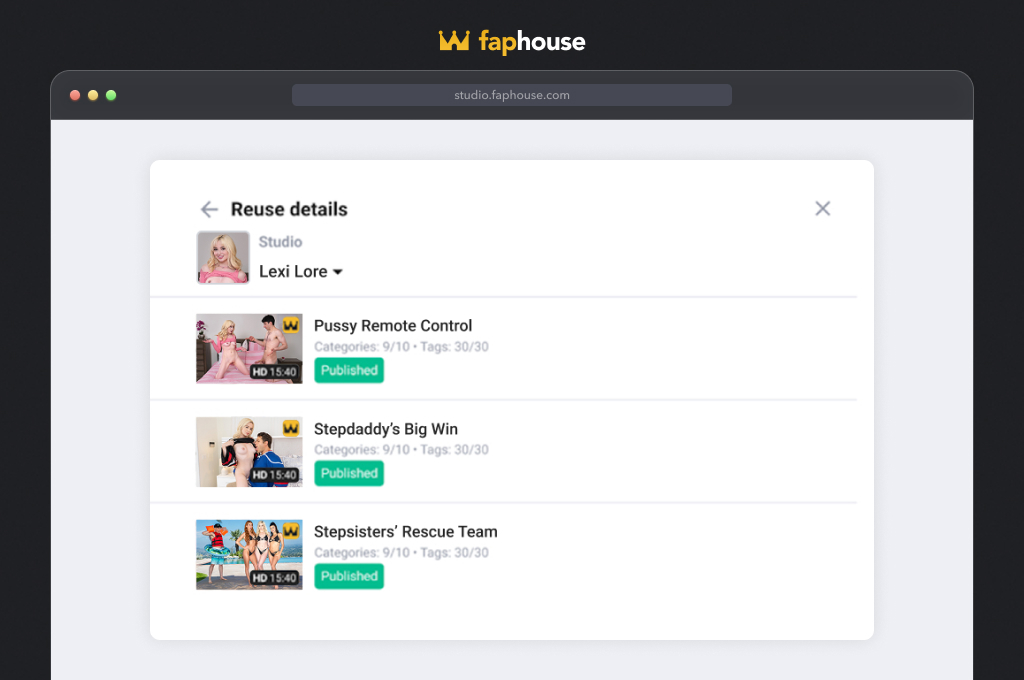
Task: Click the Reuse details heading
Action: click(x=289, y=209)
